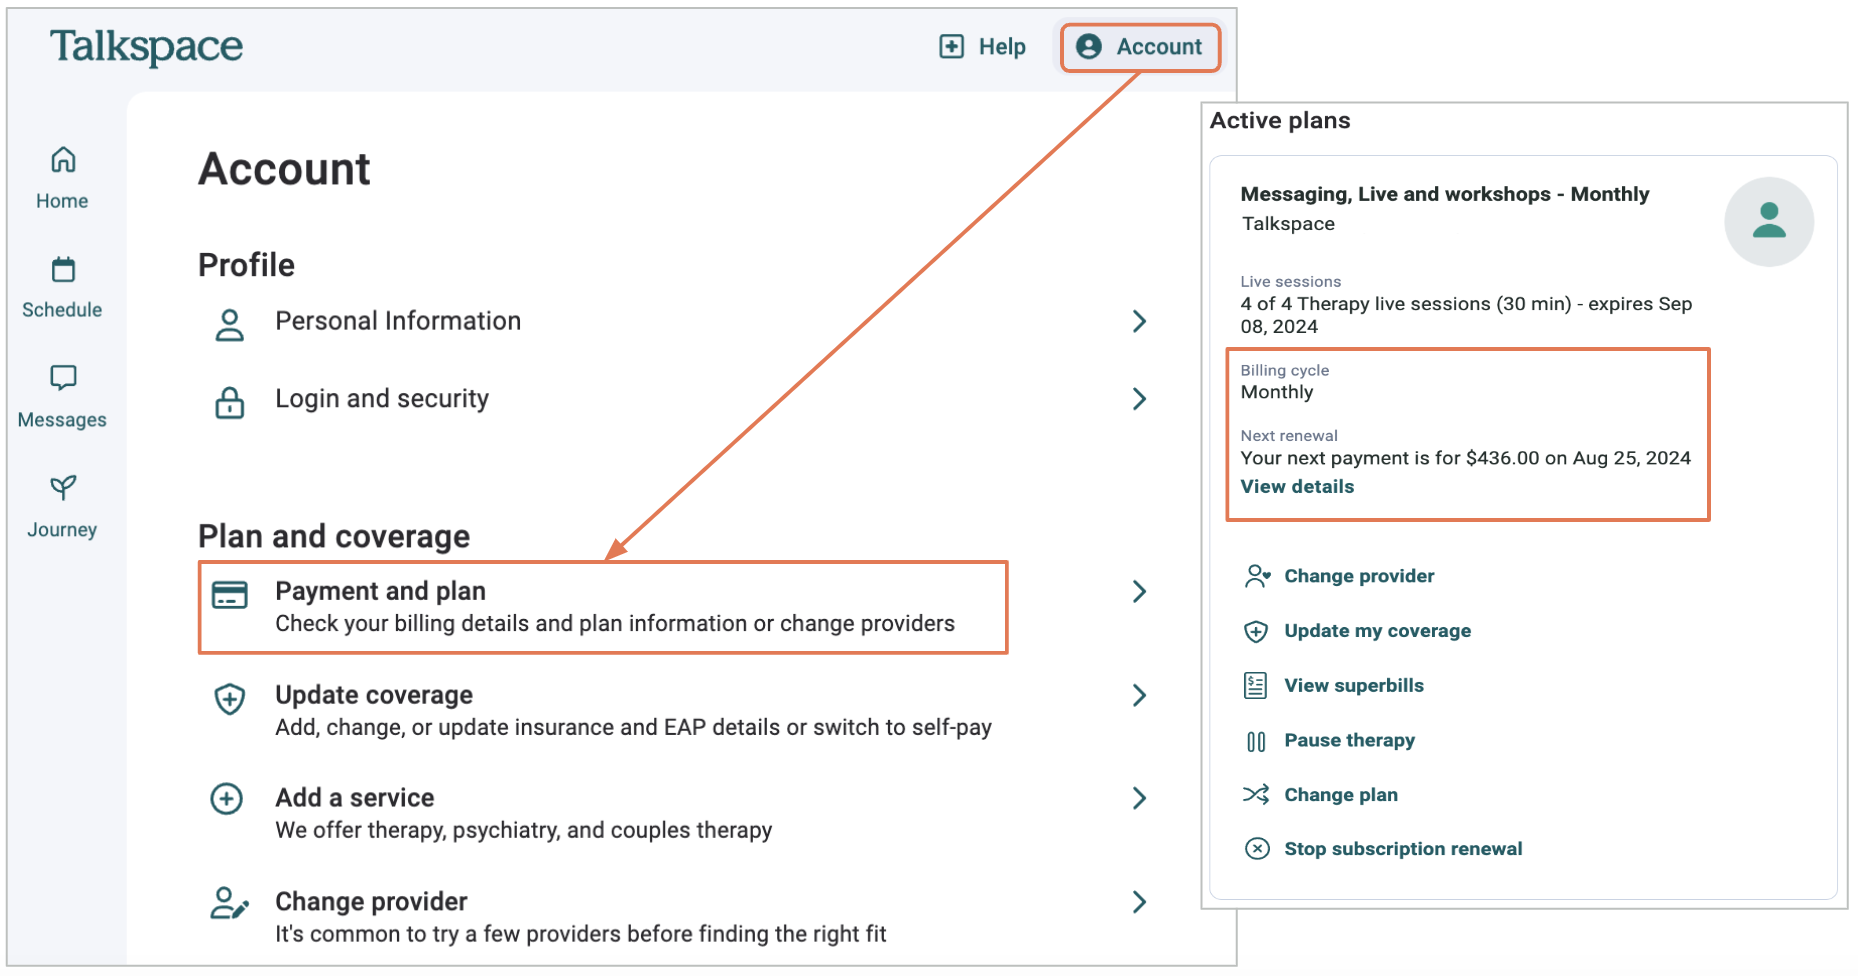Select the Pause therapy icon
1858x976 pixels.
(x=1257, y=740)
